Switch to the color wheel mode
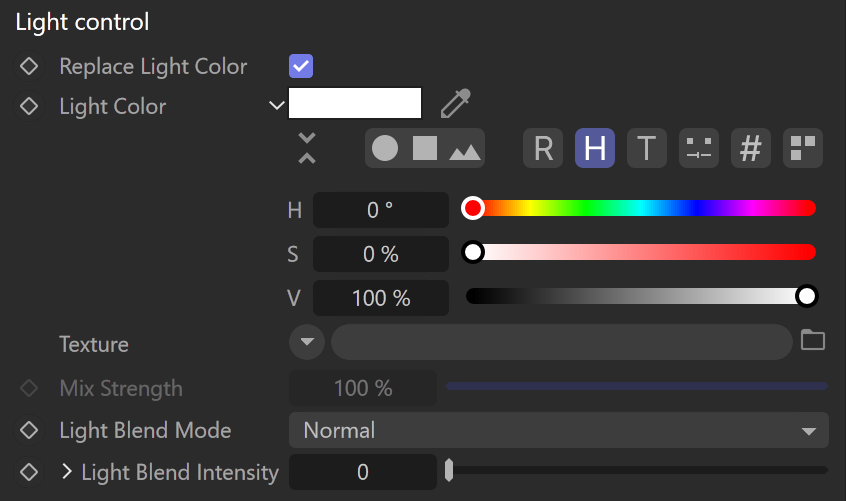The width and height of the screenshot is (846, 501). point(385,148)
